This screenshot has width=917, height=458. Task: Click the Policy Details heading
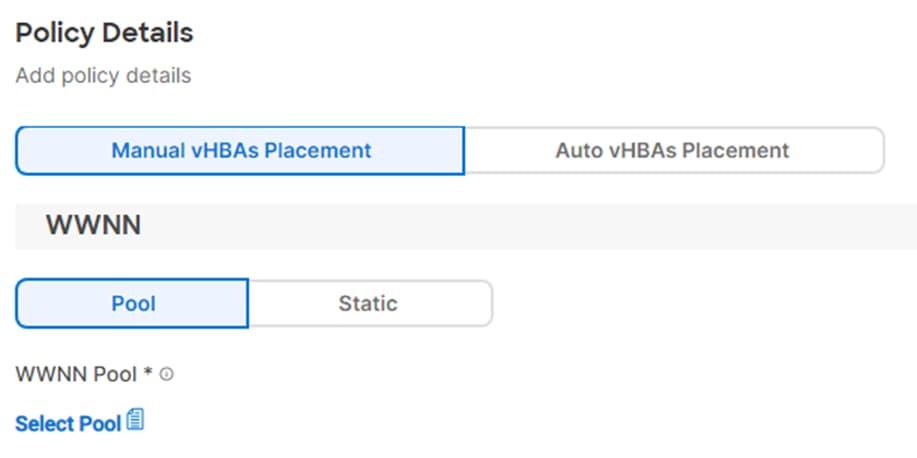click(x=104, y=33)
